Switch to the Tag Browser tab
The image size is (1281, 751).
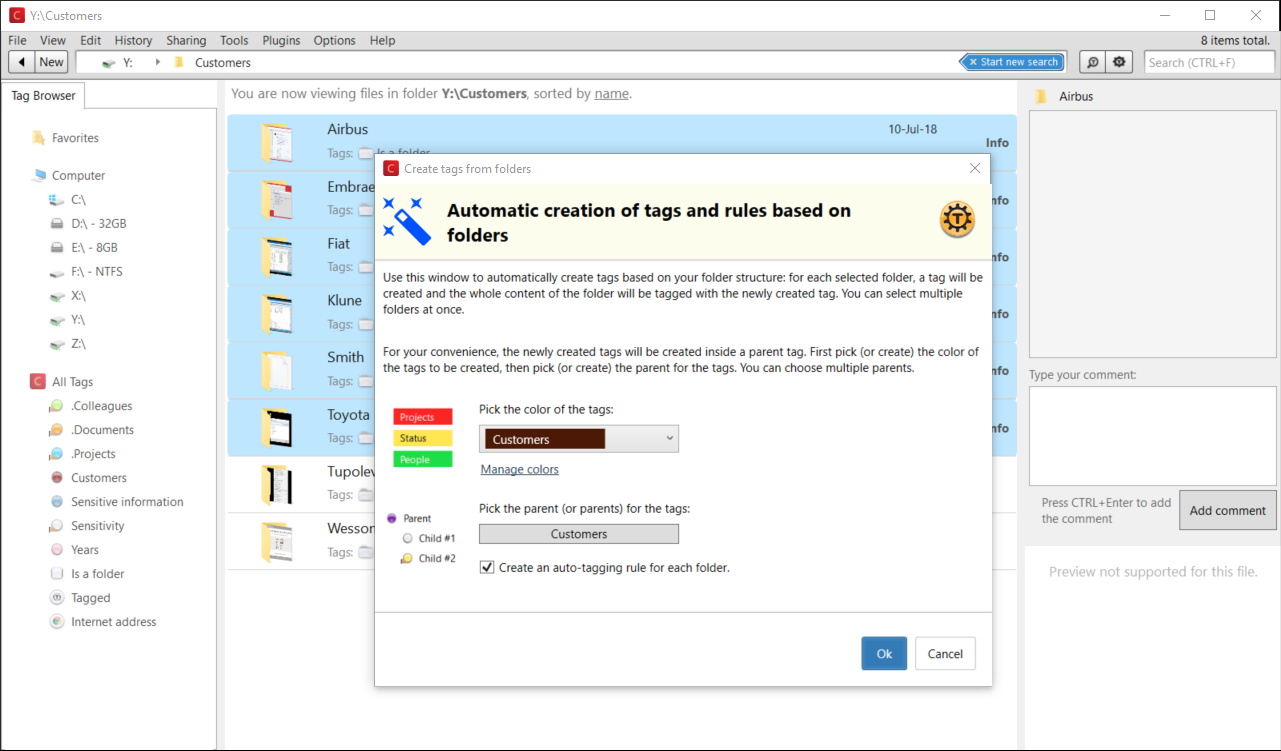point(43,96)
